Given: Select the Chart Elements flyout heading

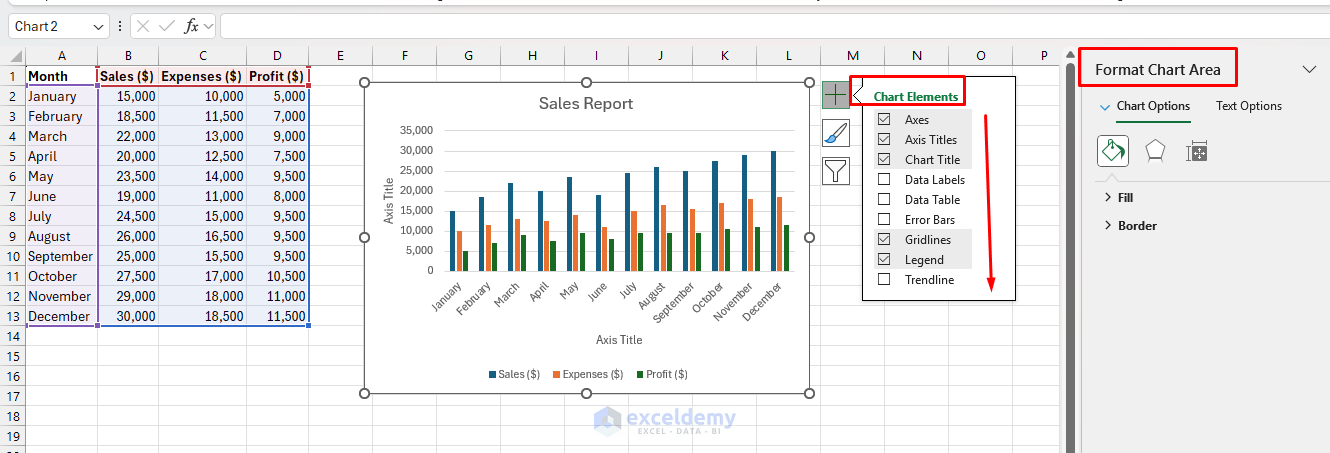Looking at the screenshot, I should tap(915, 97).
